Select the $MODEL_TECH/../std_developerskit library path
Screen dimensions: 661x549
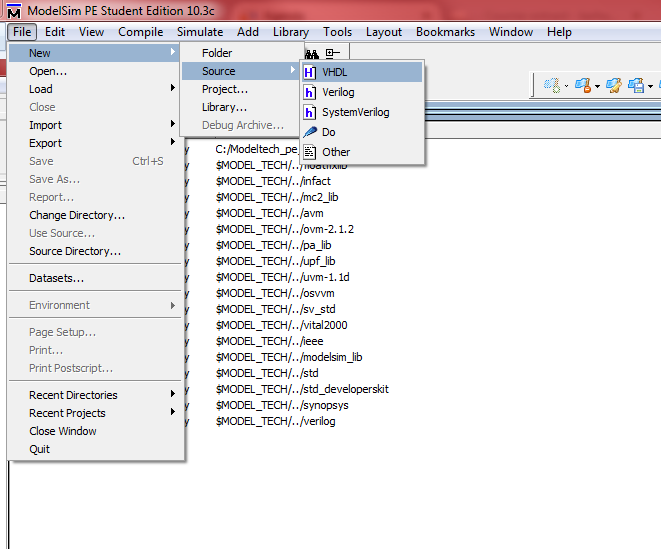[302, 390]
